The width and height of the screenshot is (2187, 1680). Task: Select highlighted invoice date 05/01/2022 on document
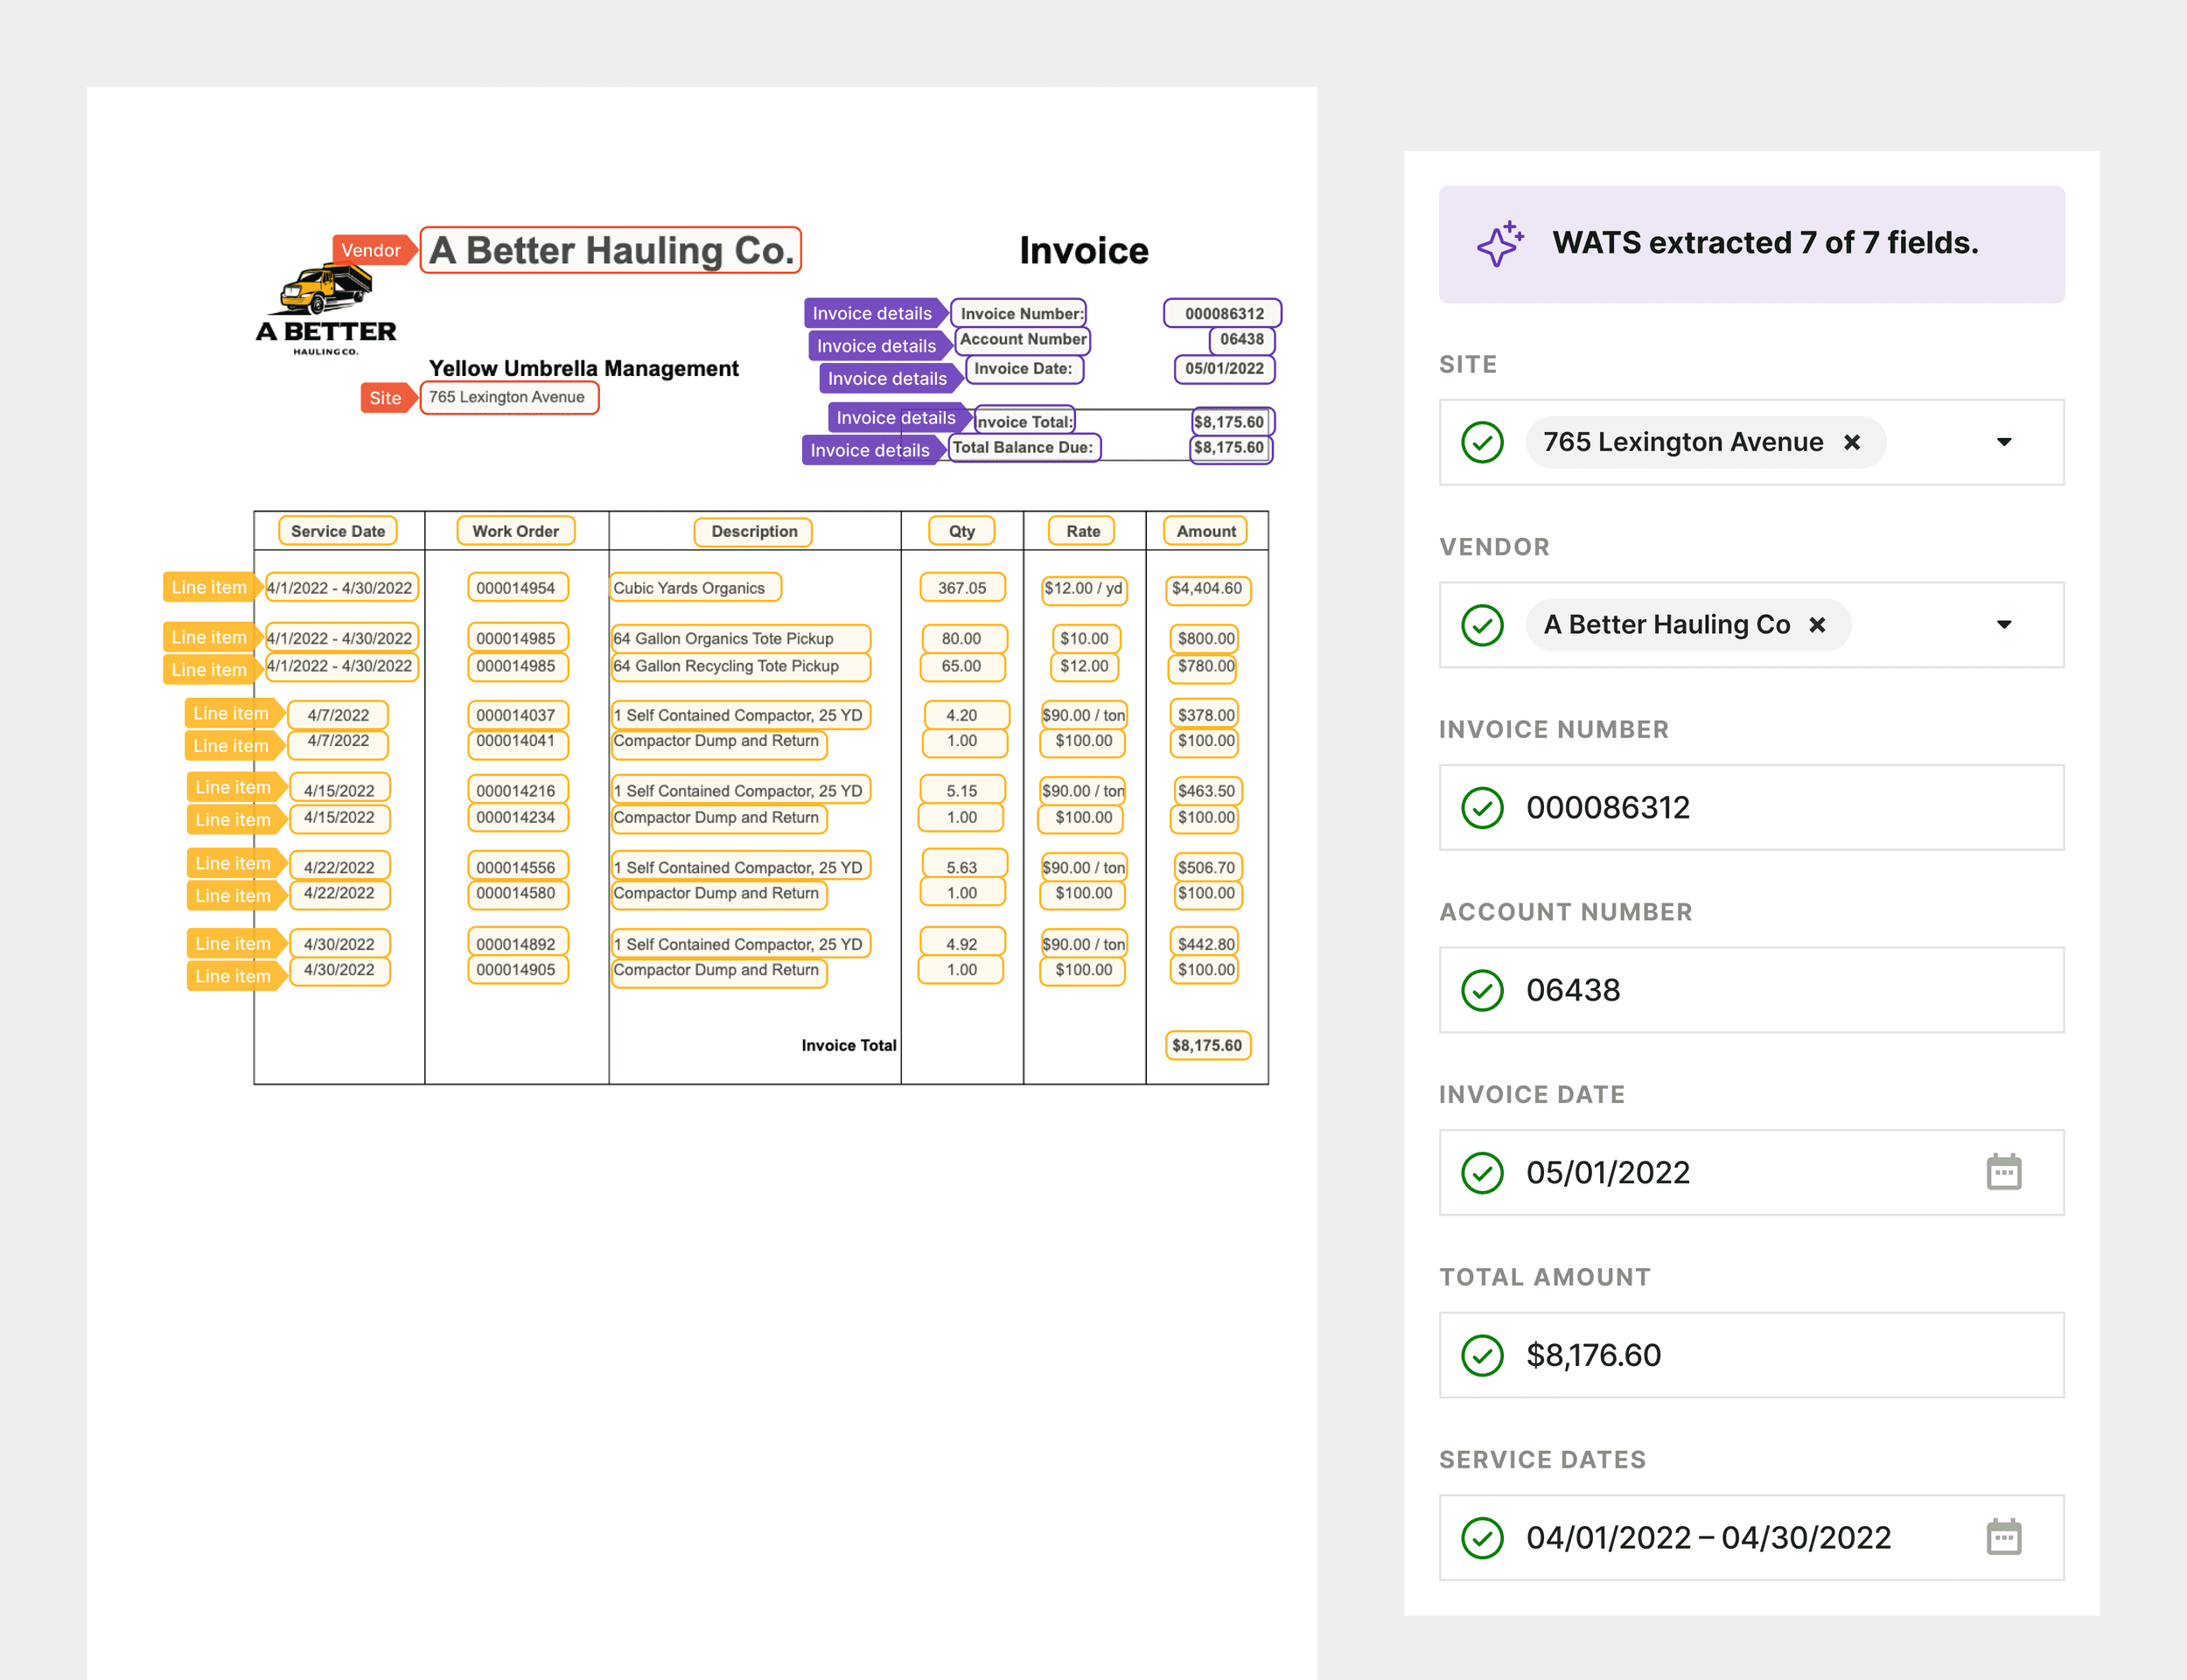(1224, 369)
